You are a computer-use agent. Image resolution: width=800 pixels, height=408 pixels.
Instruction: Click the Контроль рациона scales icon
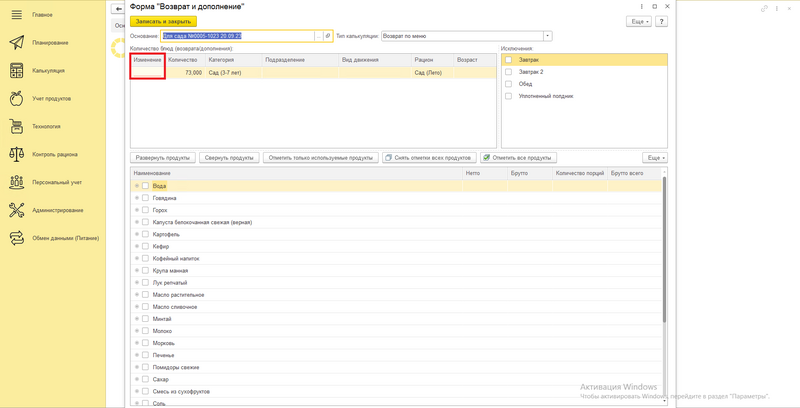16,155
